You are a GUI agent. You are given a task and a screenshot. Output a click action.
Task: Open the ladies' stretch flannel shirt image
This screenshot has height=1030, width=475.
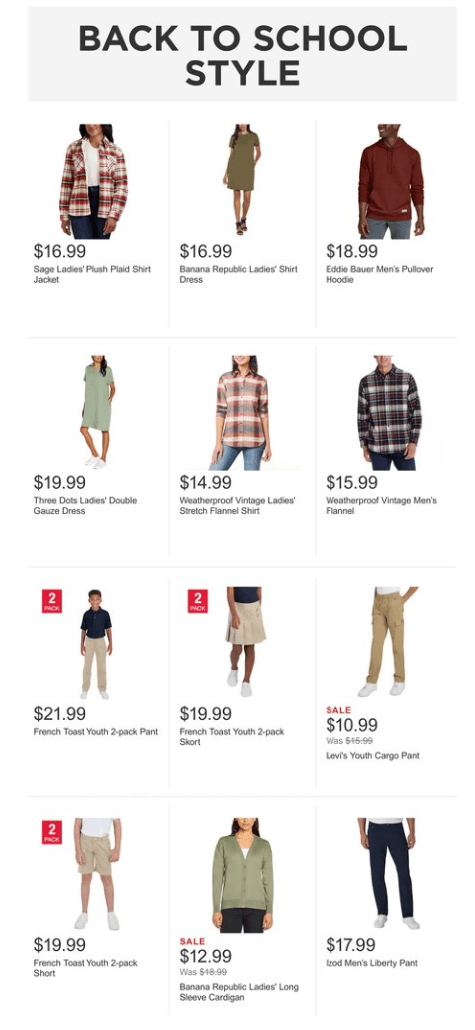[x=242, y=413]
